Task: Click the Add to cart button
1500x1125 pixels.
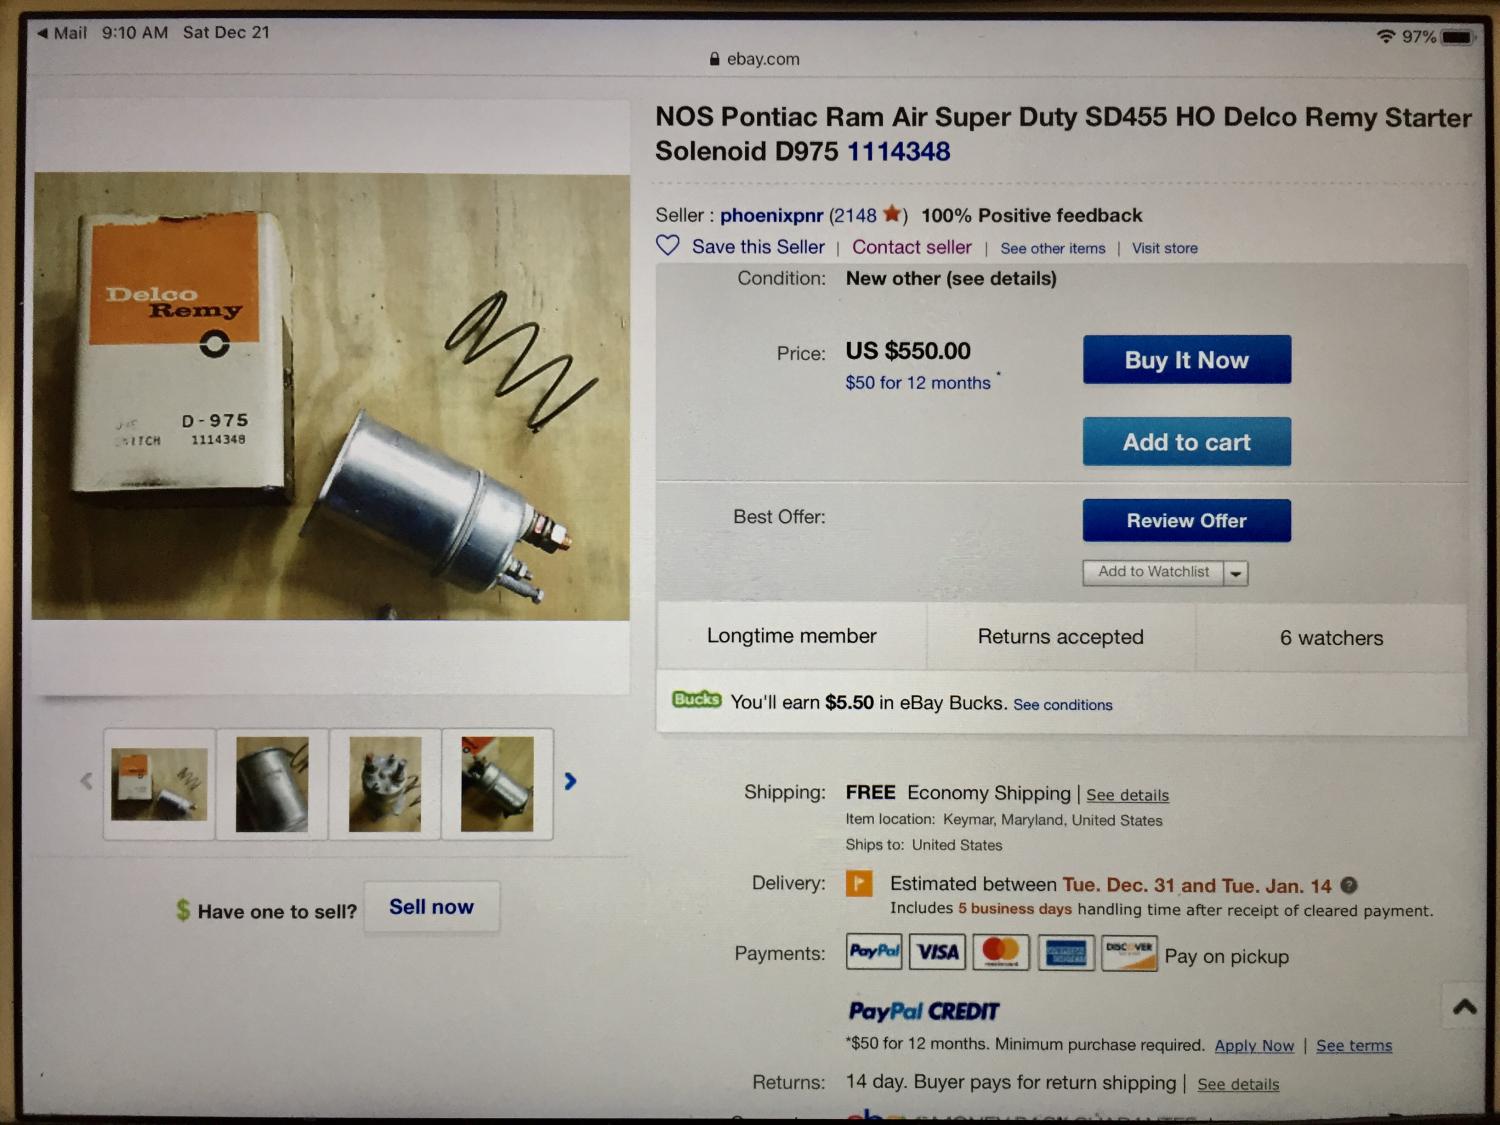Action: tap(1186, 442)
